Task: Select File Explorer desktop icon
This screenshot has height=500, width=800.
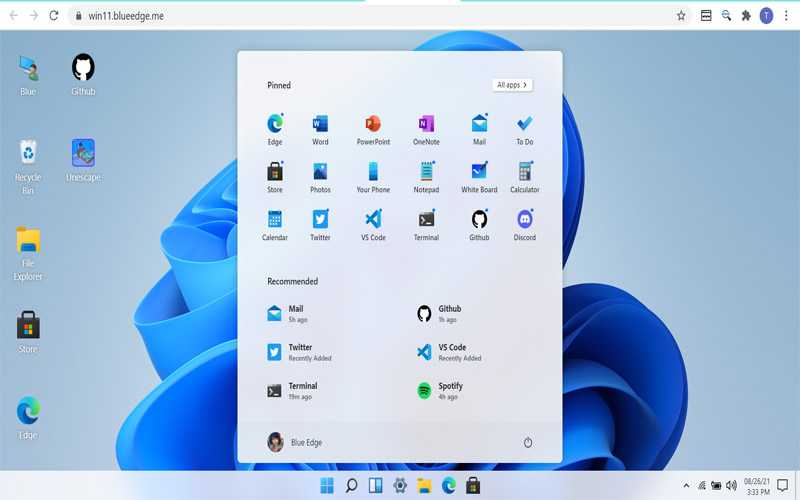Action: point(28,254)
